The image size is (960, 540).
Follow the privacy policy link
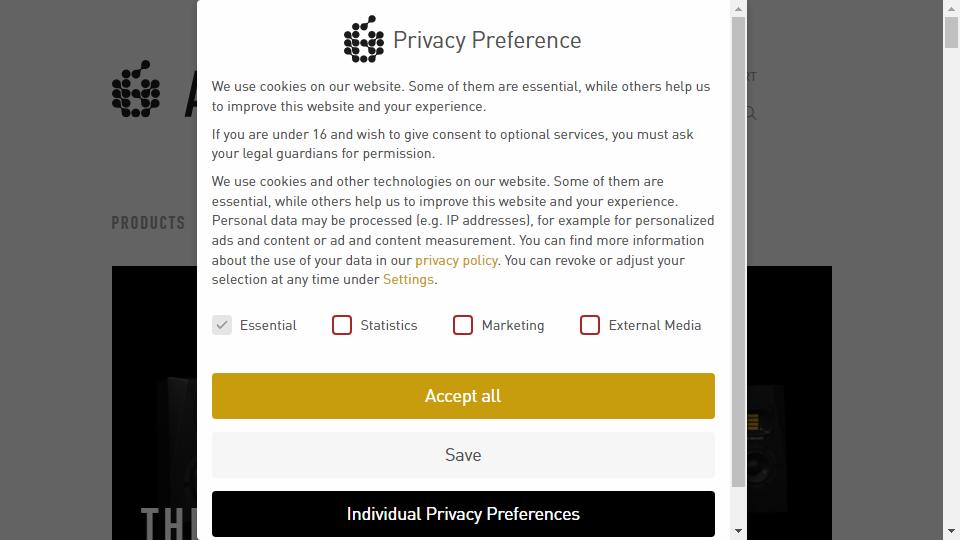pyautogui.click(x=456, y=260)
